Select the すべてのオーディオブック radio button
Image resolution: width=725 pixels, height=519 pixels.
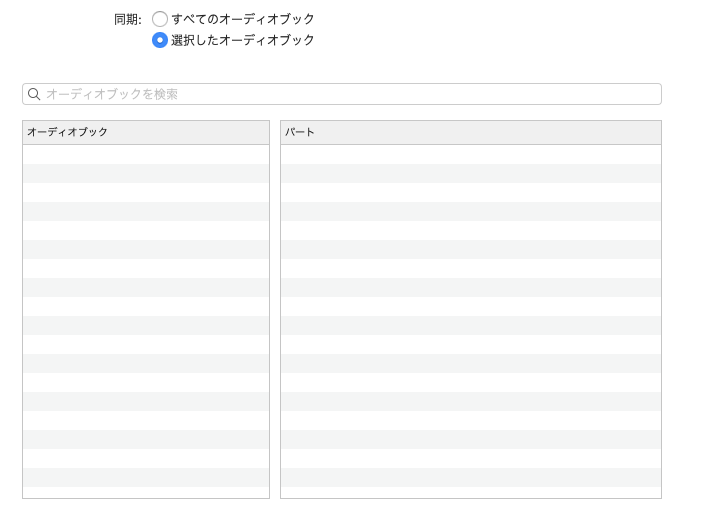[x=160, y=19]
